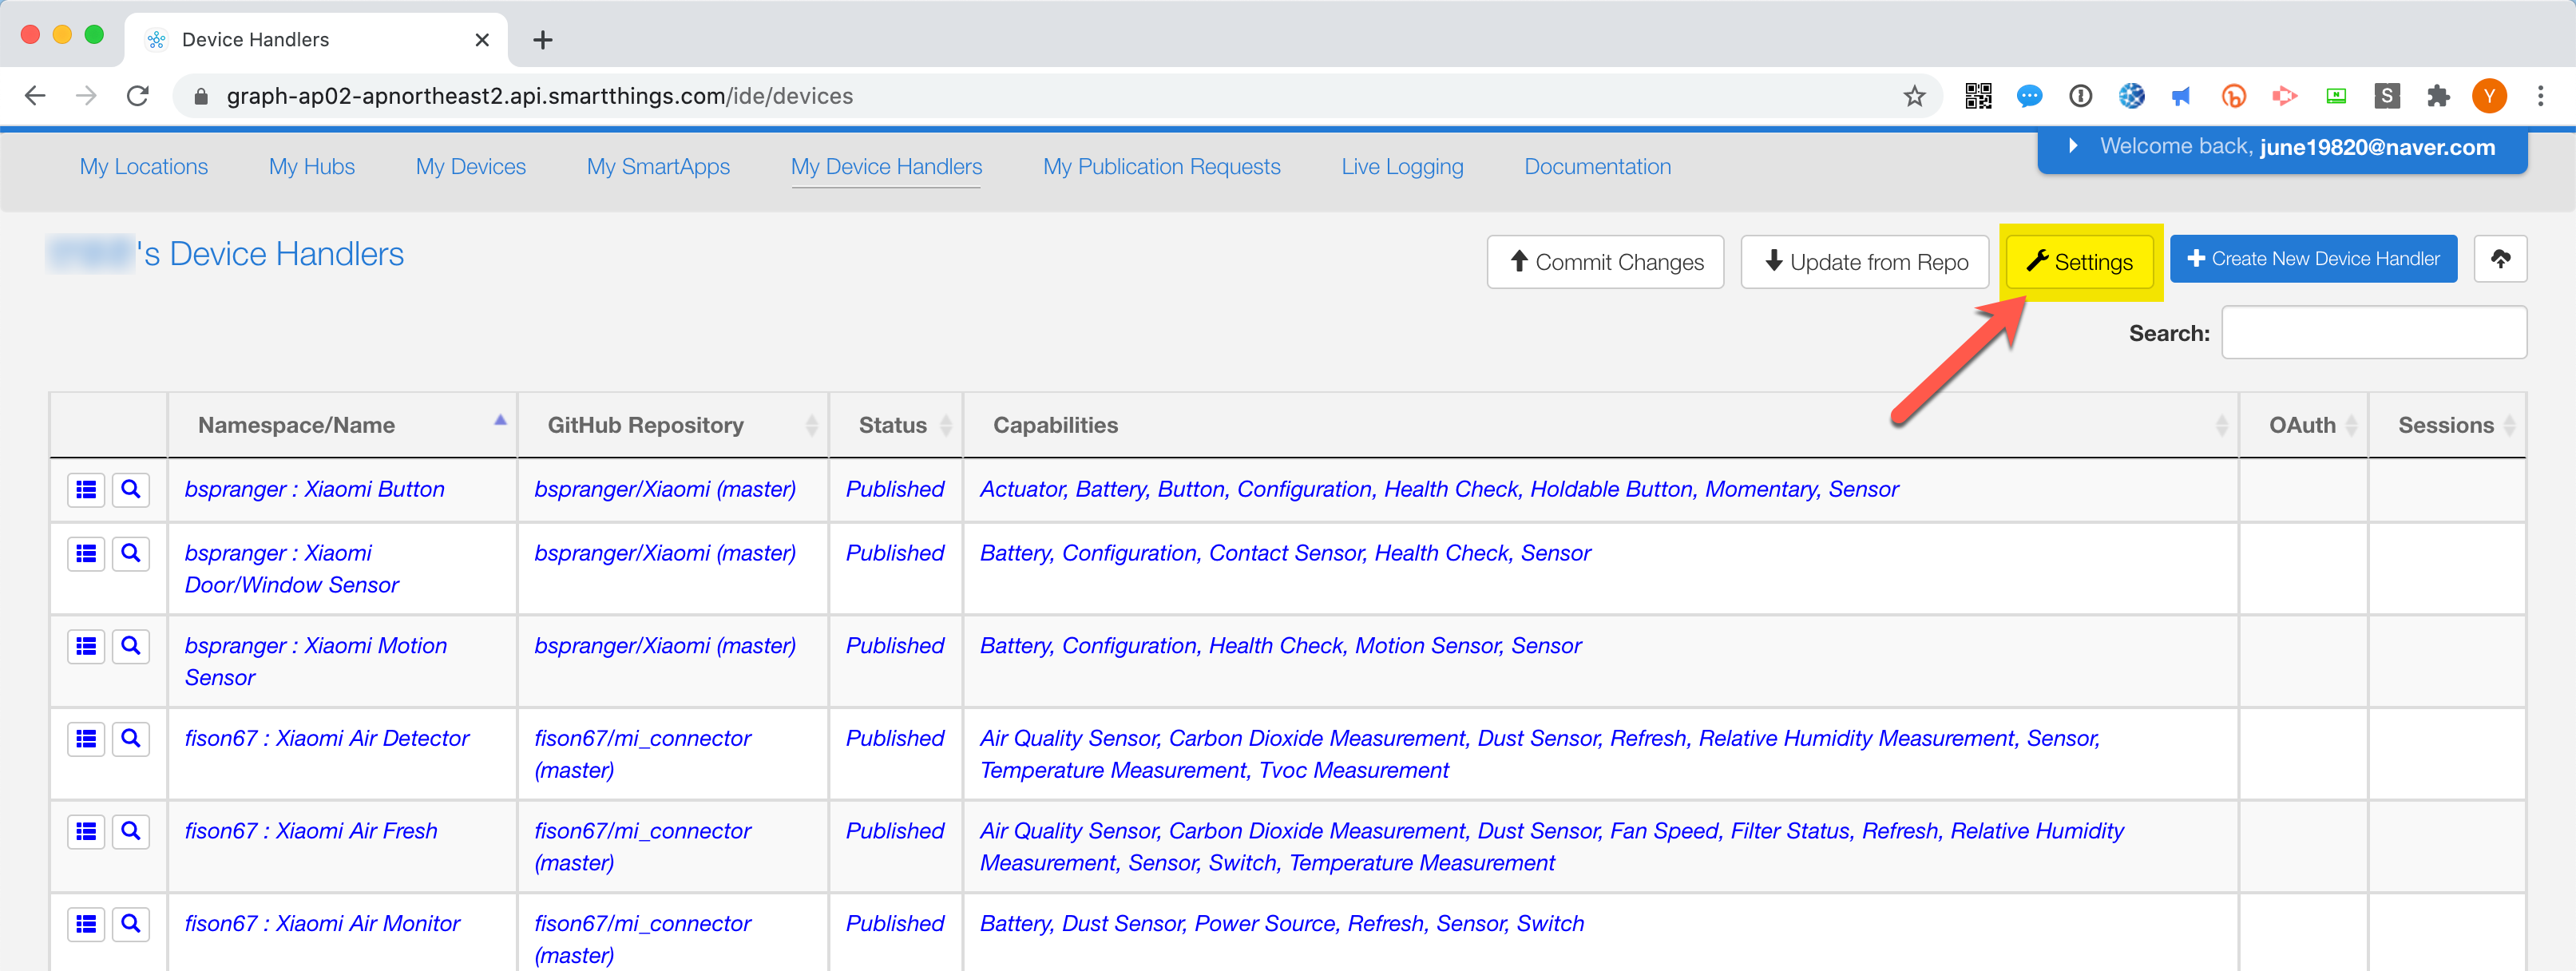Open list icon for Xiaomi Air Monitor row
The image size is (2576, 971).
click(86, 924)
